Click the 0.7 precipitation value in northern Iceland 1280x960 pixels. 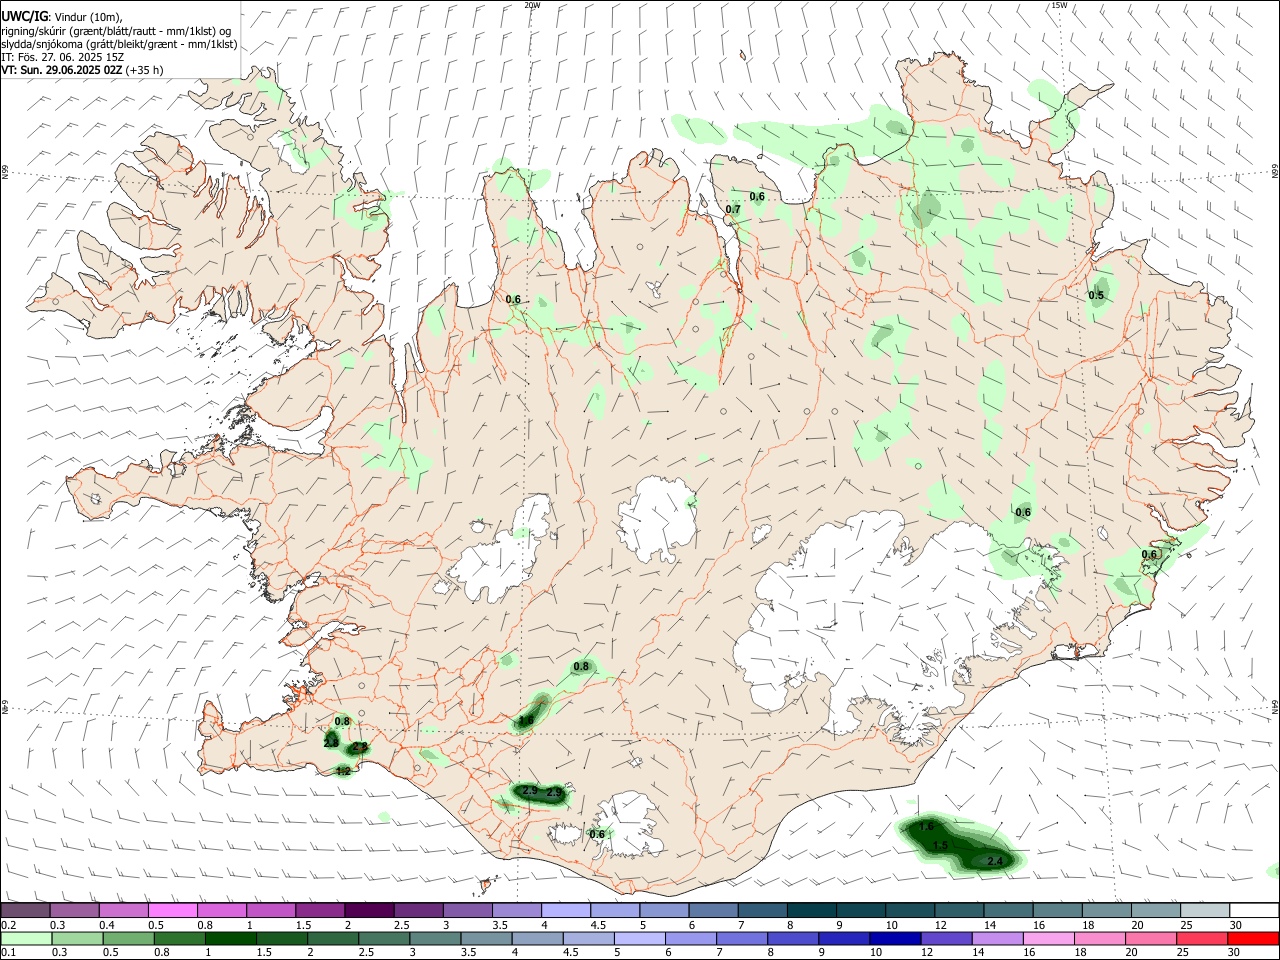coord(733,209)
